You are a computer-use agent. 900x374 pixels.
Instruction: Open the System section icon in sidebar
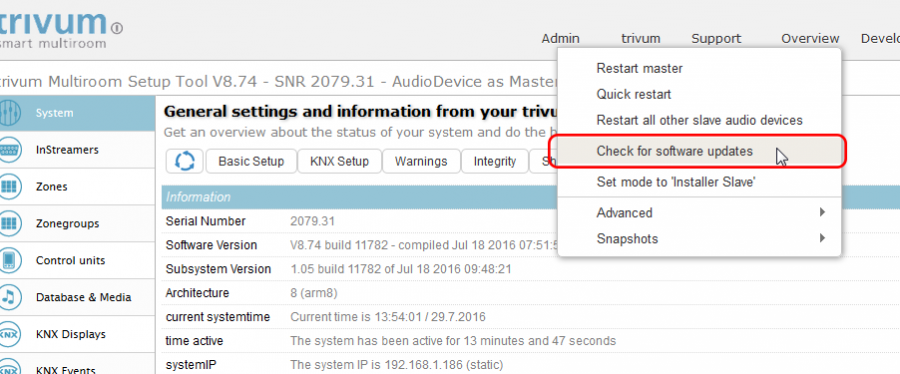tap(10, 113)
